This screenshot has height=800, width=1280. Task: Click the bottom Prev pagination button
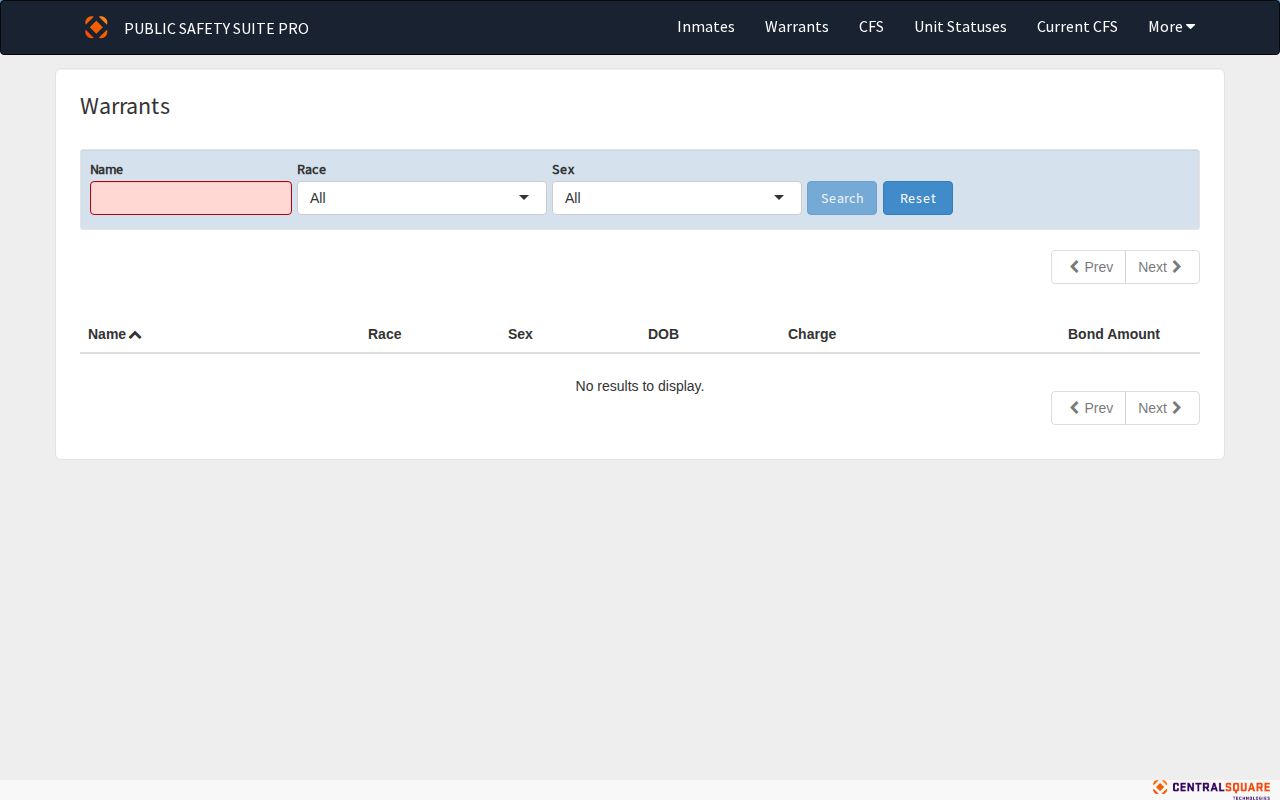point(1089,408)
